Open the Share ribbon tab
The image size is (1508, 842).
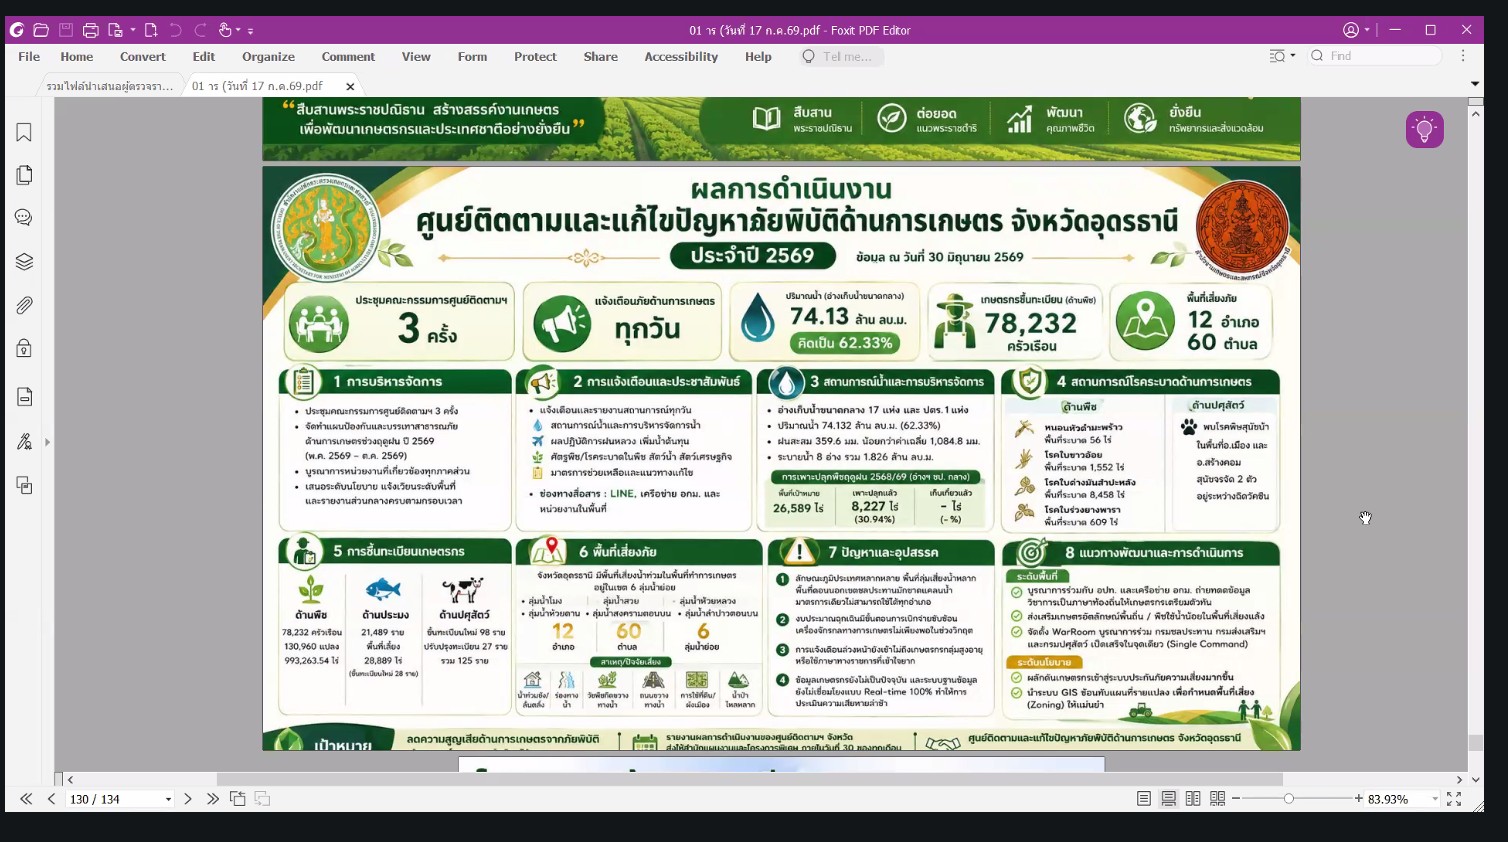point(601,57)
